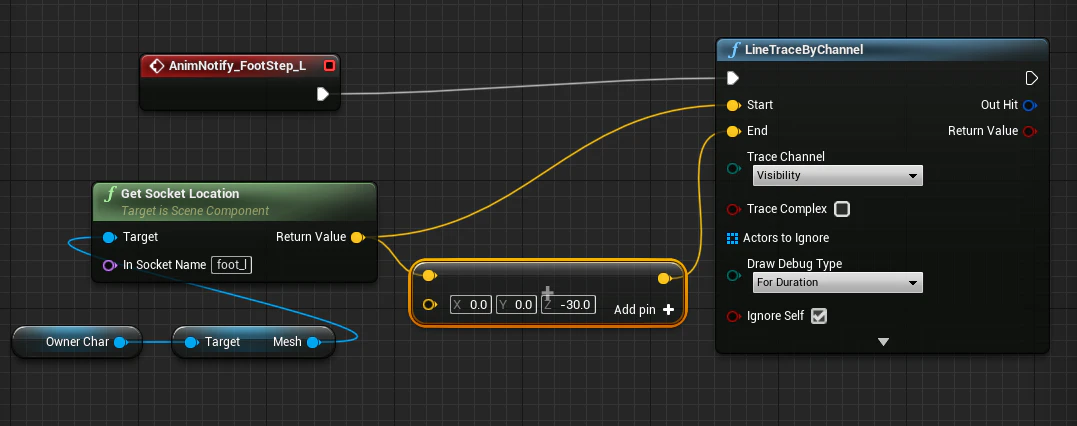Click LineTraceByChannel output execution pin
This screenshot has width=1077, height=426.
pos(1031,78)
